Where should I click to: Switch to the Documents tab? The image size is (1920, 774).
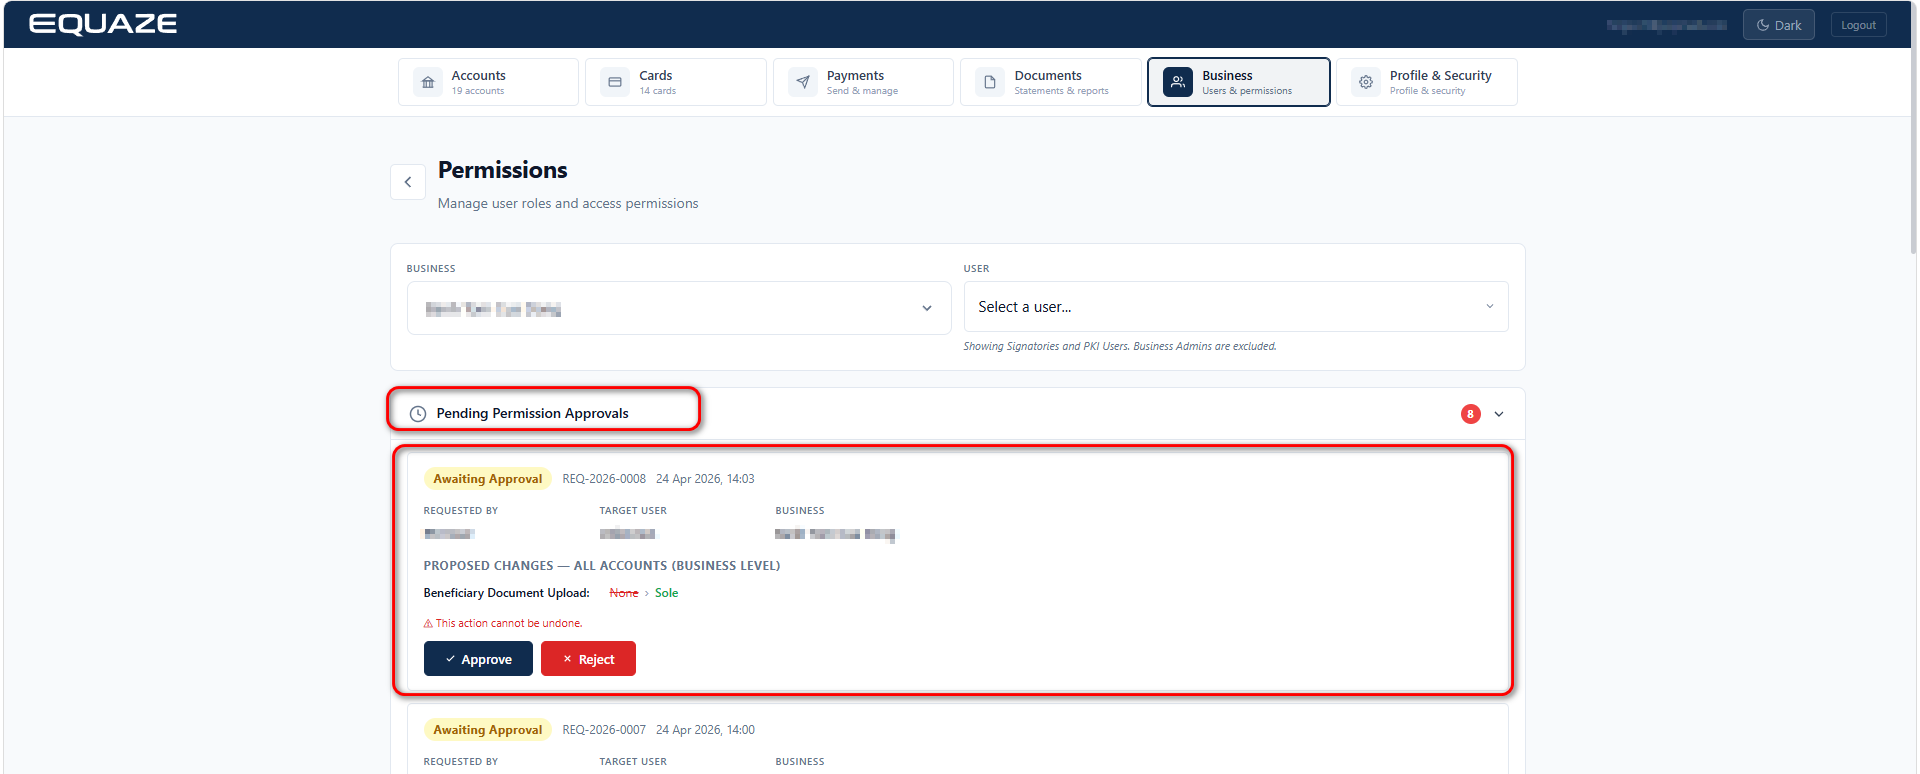coord(1051,82)
